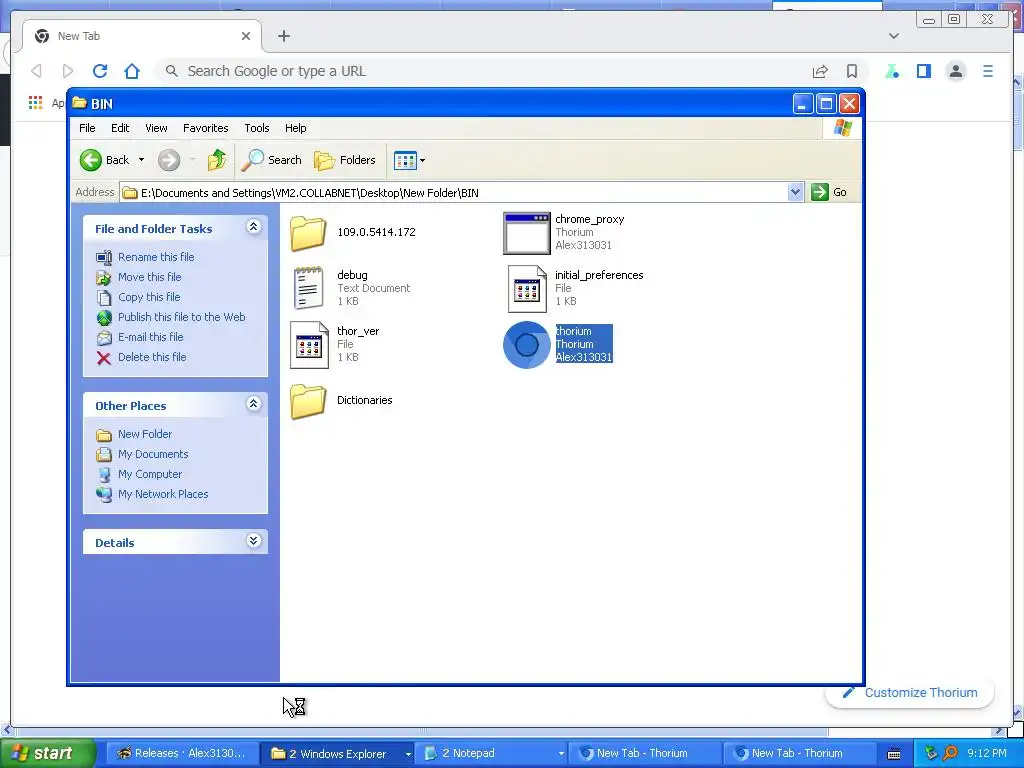Click Copy this file link
This screenshot has height=768, width=1024.
(x=149, y=297)
